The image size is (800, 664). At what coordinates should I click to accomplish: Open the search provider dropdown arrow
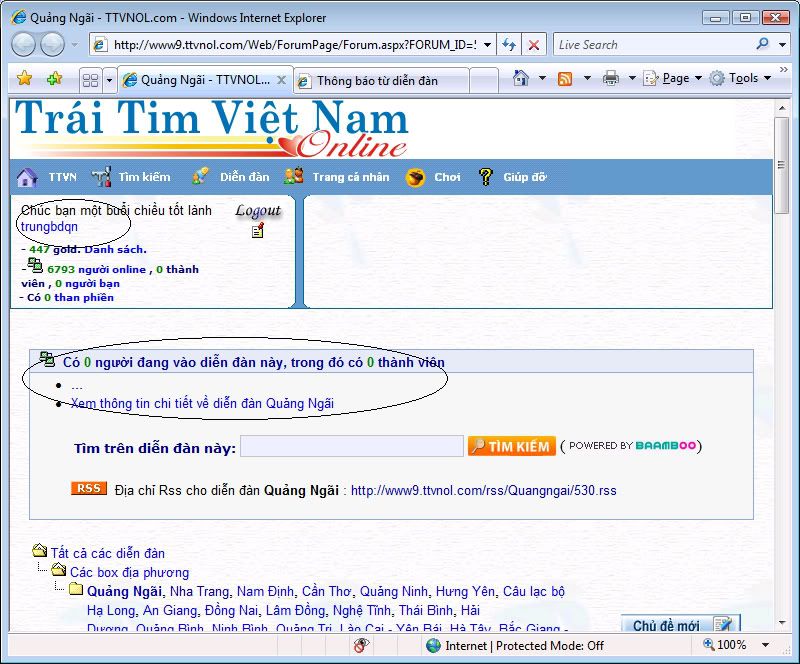click(782, 45)
